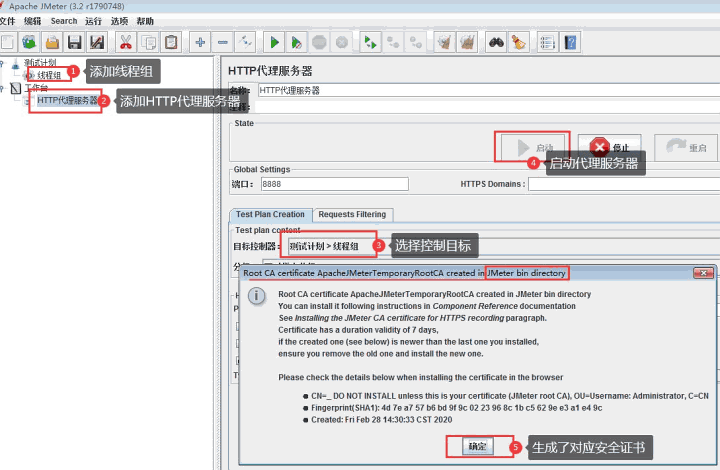Click the Copy toolbar icon
This screenshot has height=470, width=720.
tap(148, 43)
